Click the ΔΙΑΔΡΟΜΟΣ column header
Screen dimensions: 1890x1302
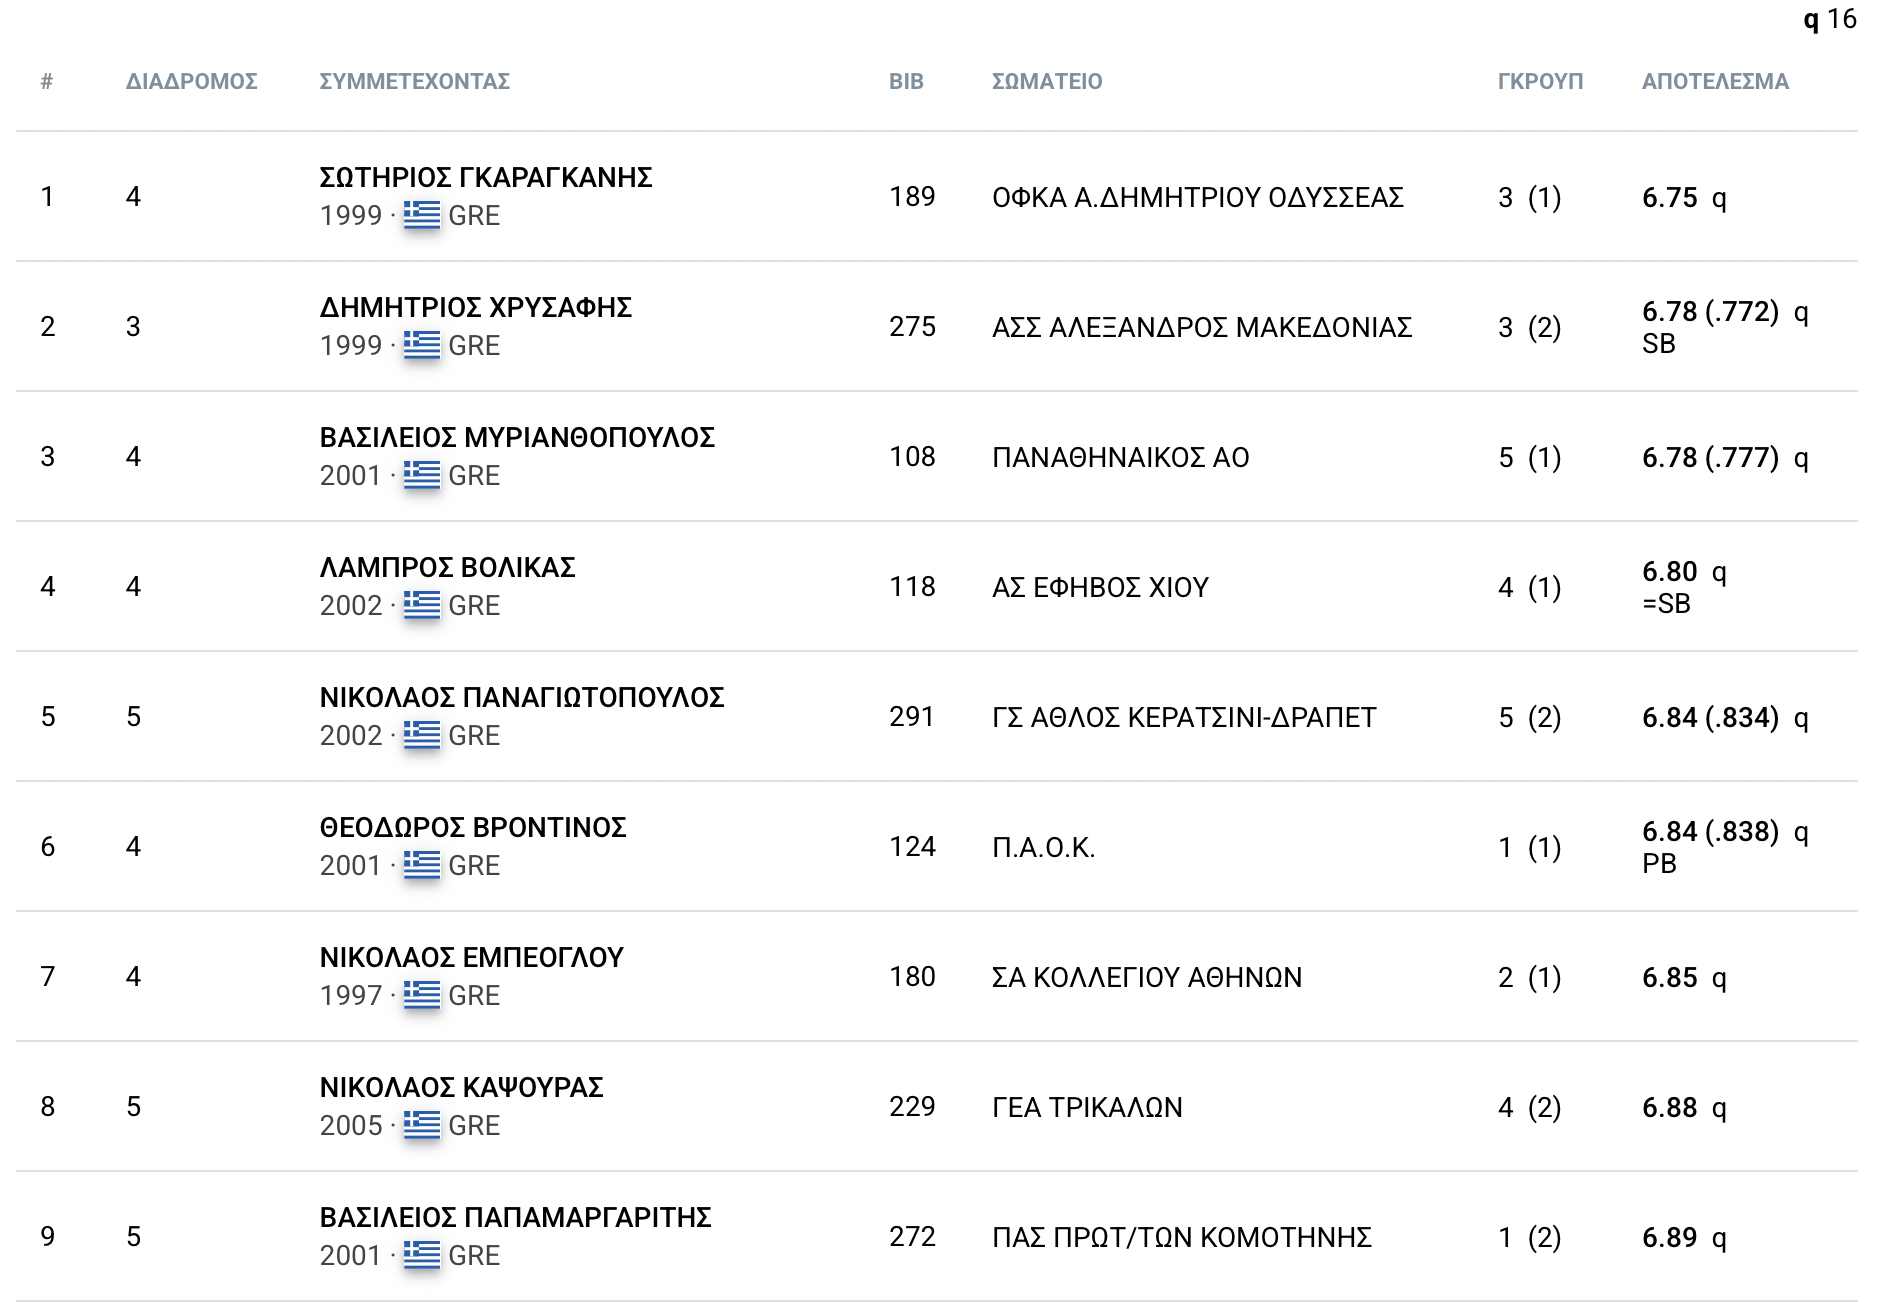192,81
